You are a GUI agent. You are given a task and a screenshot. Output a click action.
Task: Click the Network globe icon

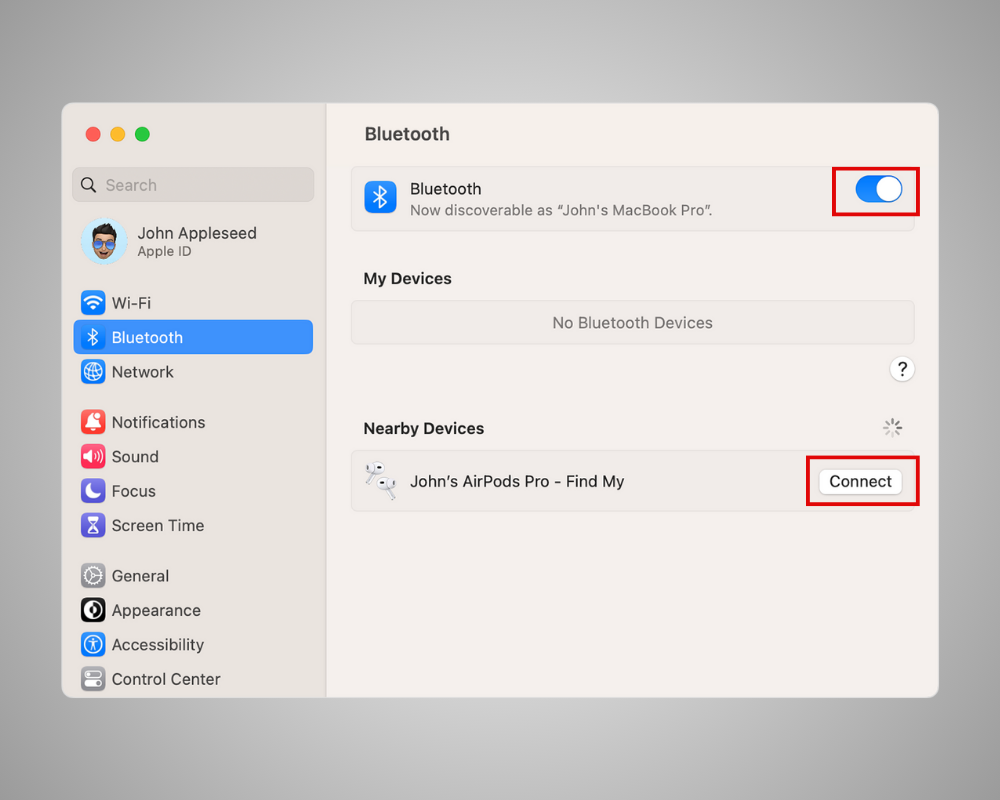pos(93,371)
